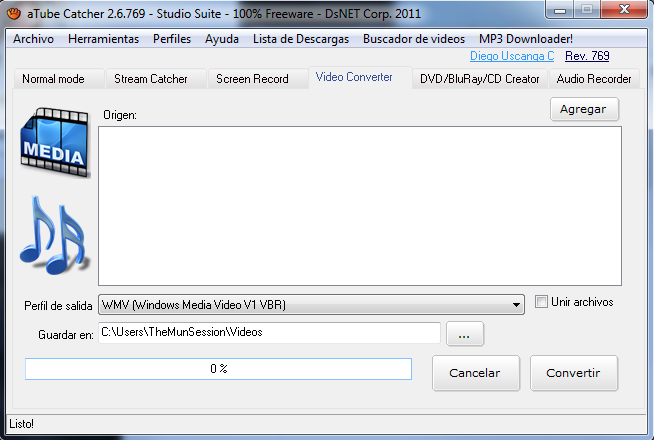Click the Guardar en path field
This screenshot has width=654, height=440.
point(269,332)
